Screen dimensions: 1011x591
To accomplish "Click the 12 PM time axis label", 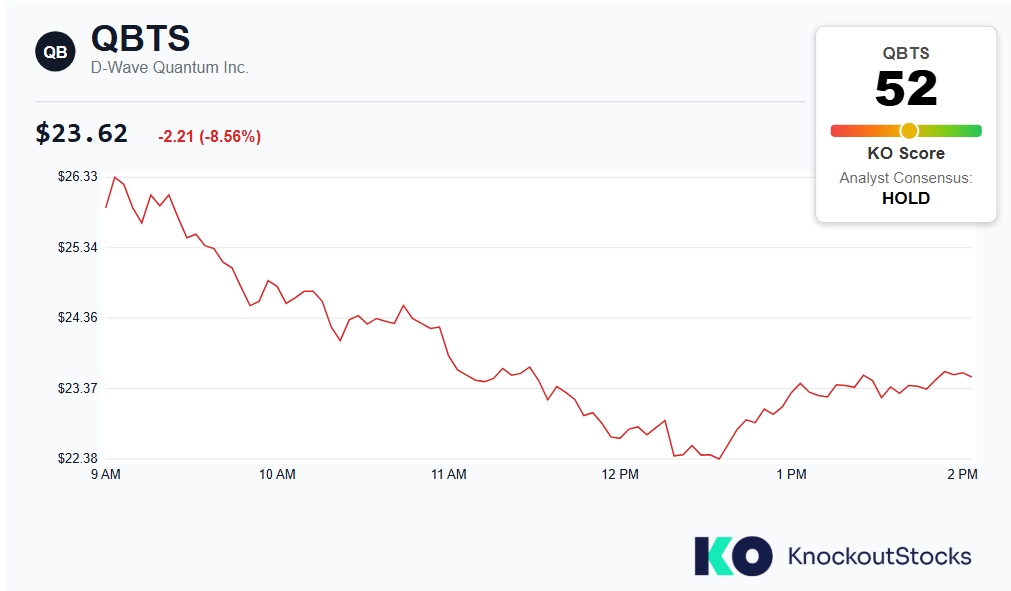I will (620, 474).
